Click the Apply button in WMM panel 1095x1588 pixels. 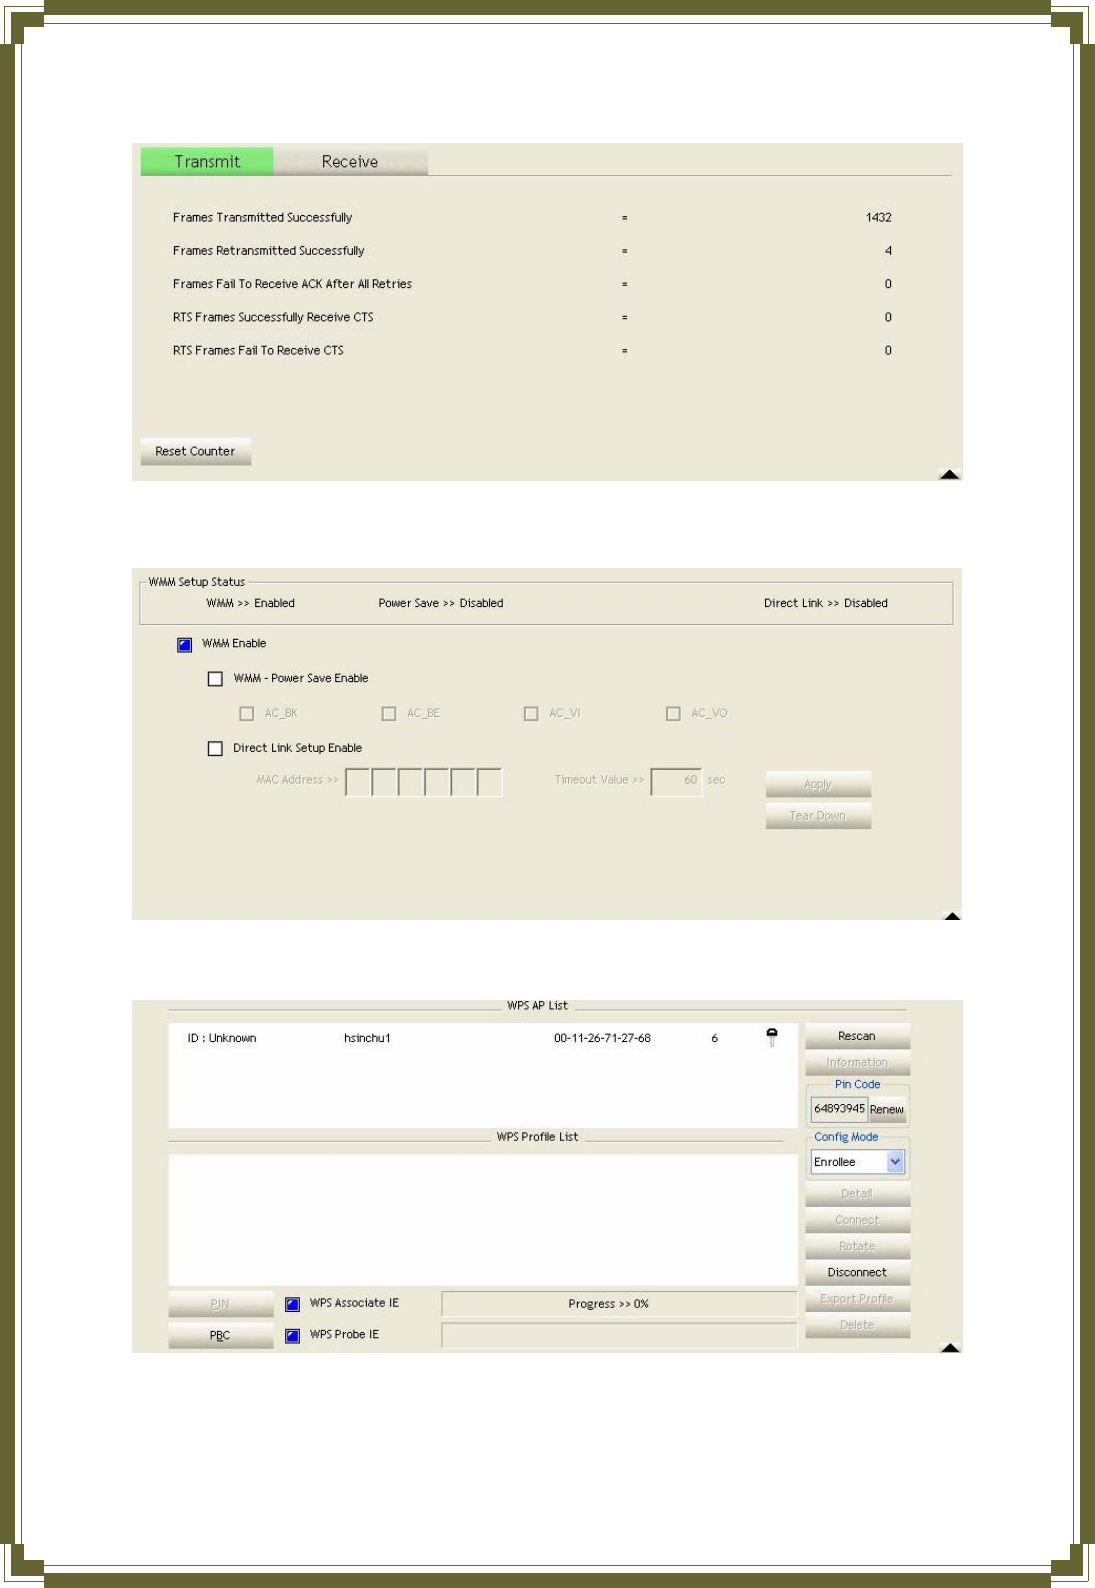pyautogui.click(x=818, y=784)
